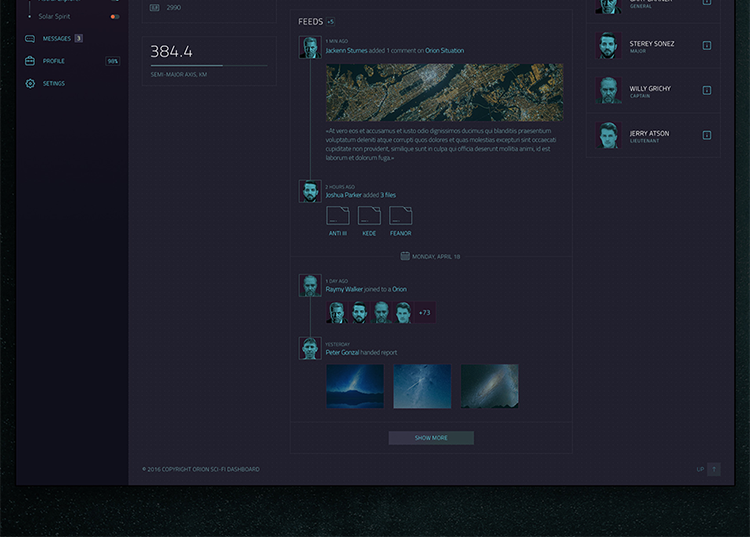Screen dimensions: 750x537
Task: Click the Up arrow button in footer
Action: pos(713,469)
